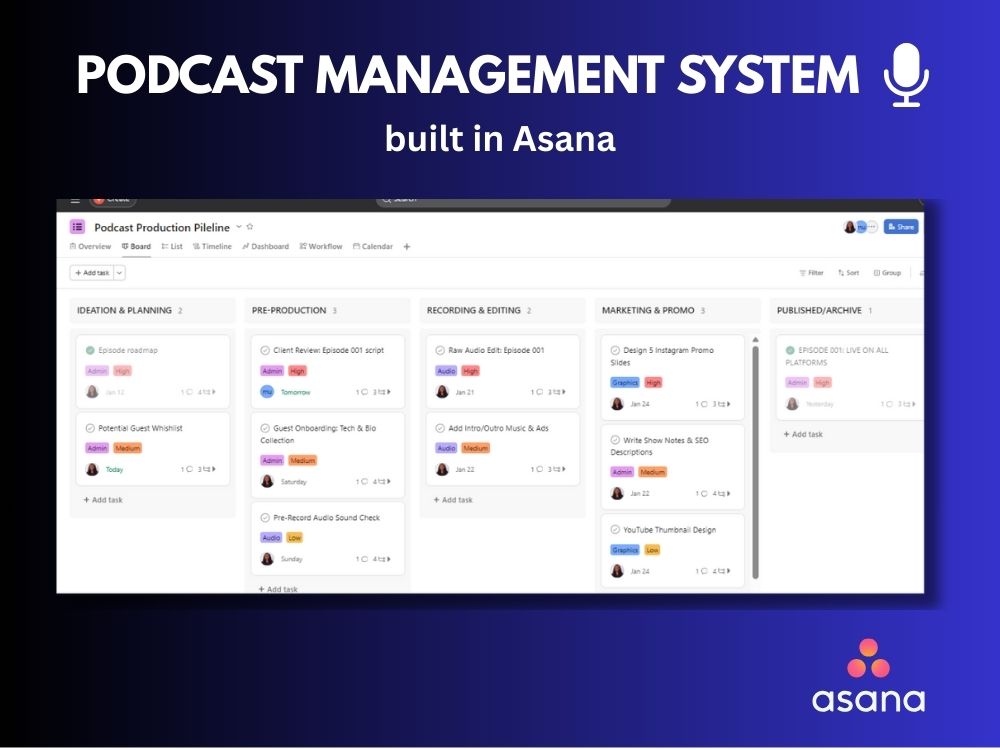Complete Add Intro/Outro Music & Ads task
1000x750 pixels.
coord(439,428)
